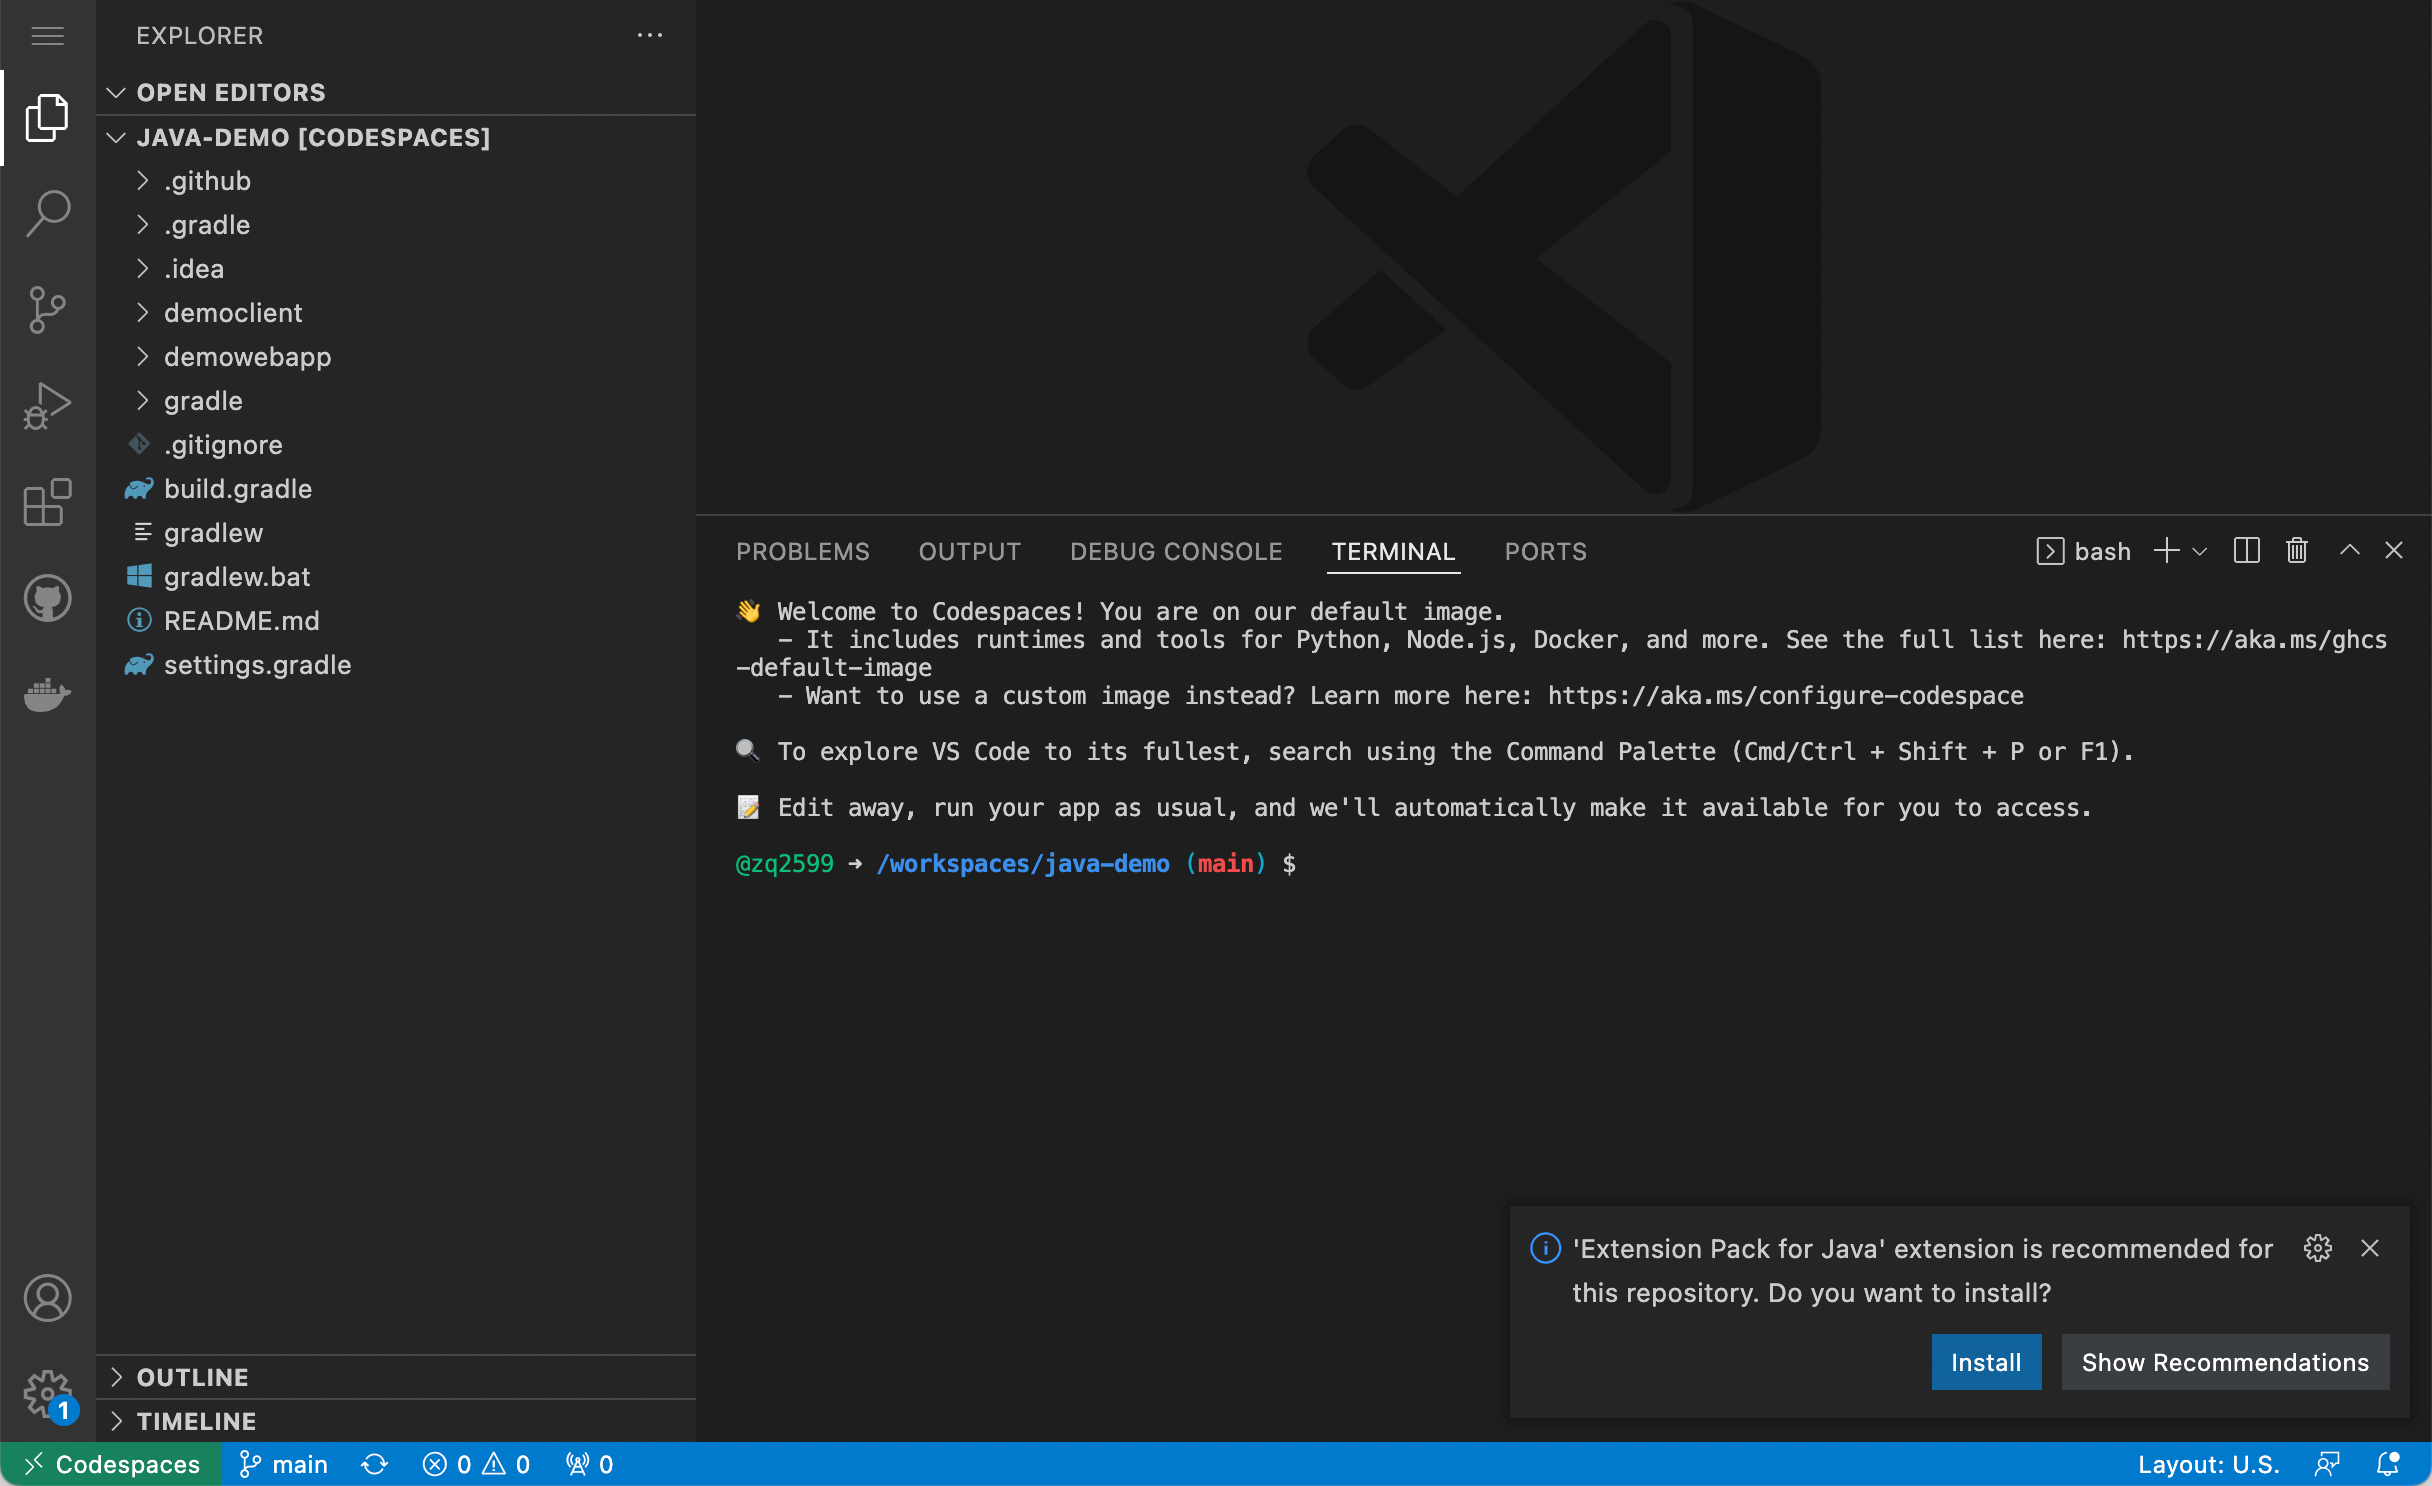Expand the .github folder
Viewport: 2432px width, 1486px height.
[x=396, y=181]
